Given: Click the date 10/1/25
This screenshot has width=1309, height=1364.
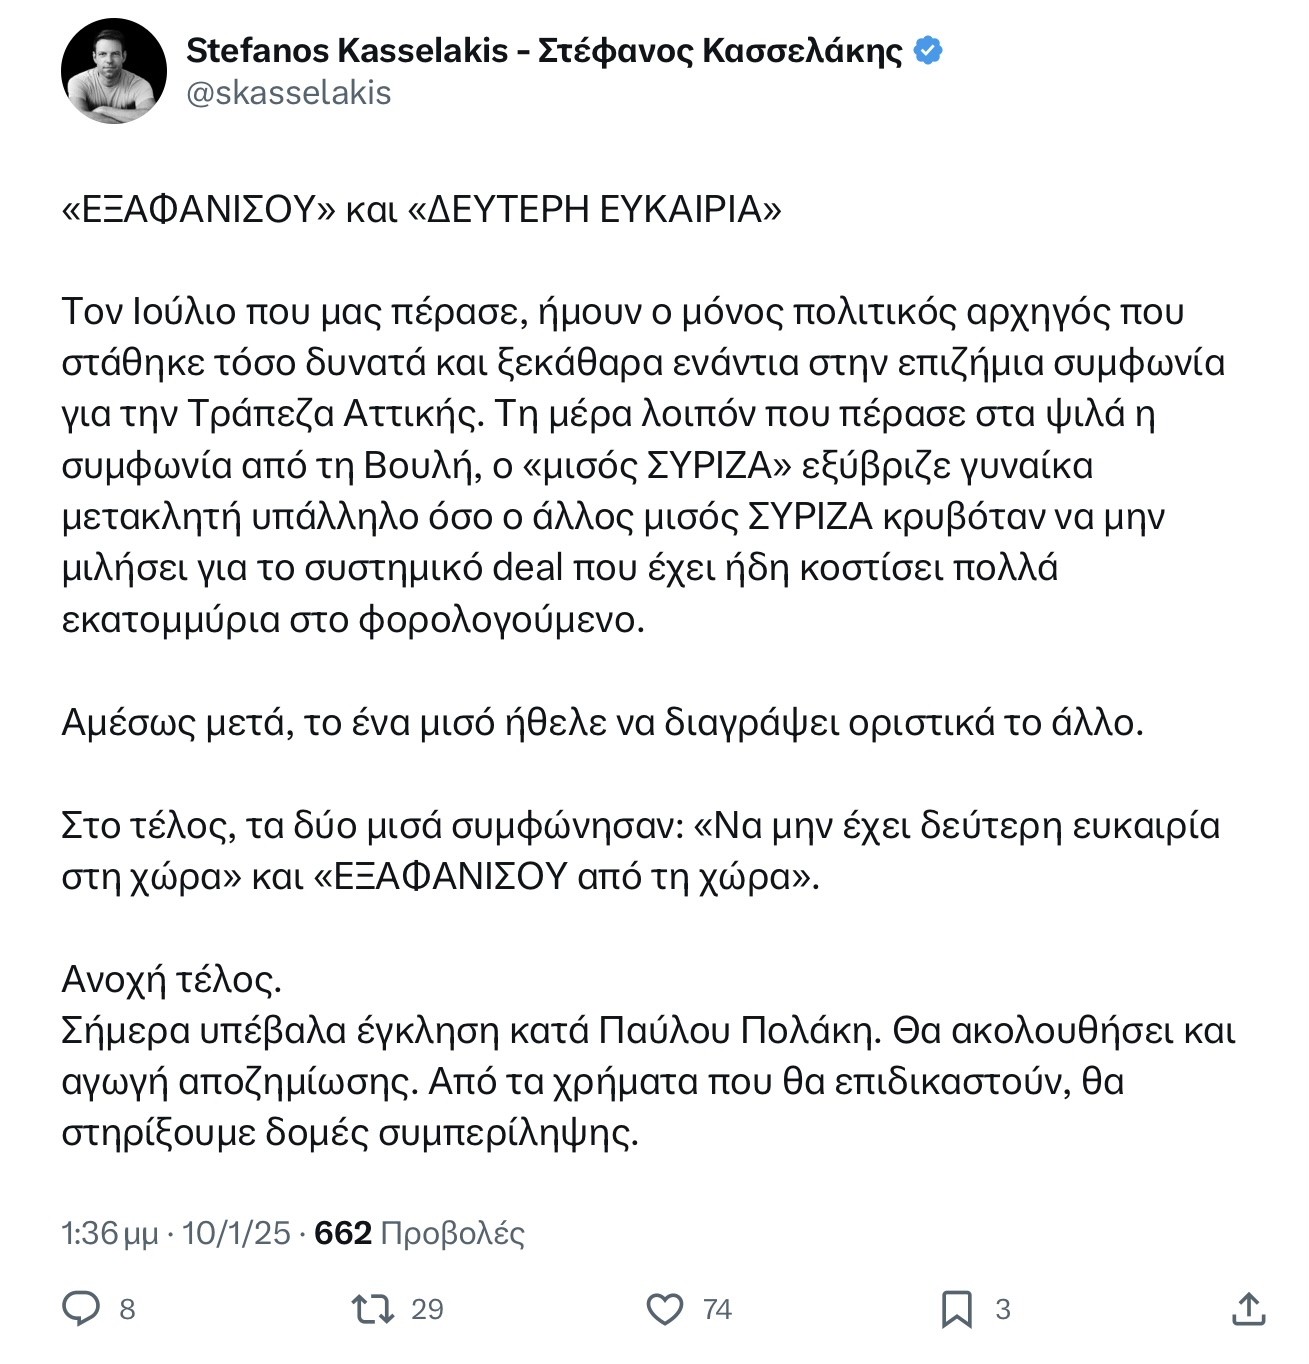Looking at the screenshot, I should [236, 1233].
